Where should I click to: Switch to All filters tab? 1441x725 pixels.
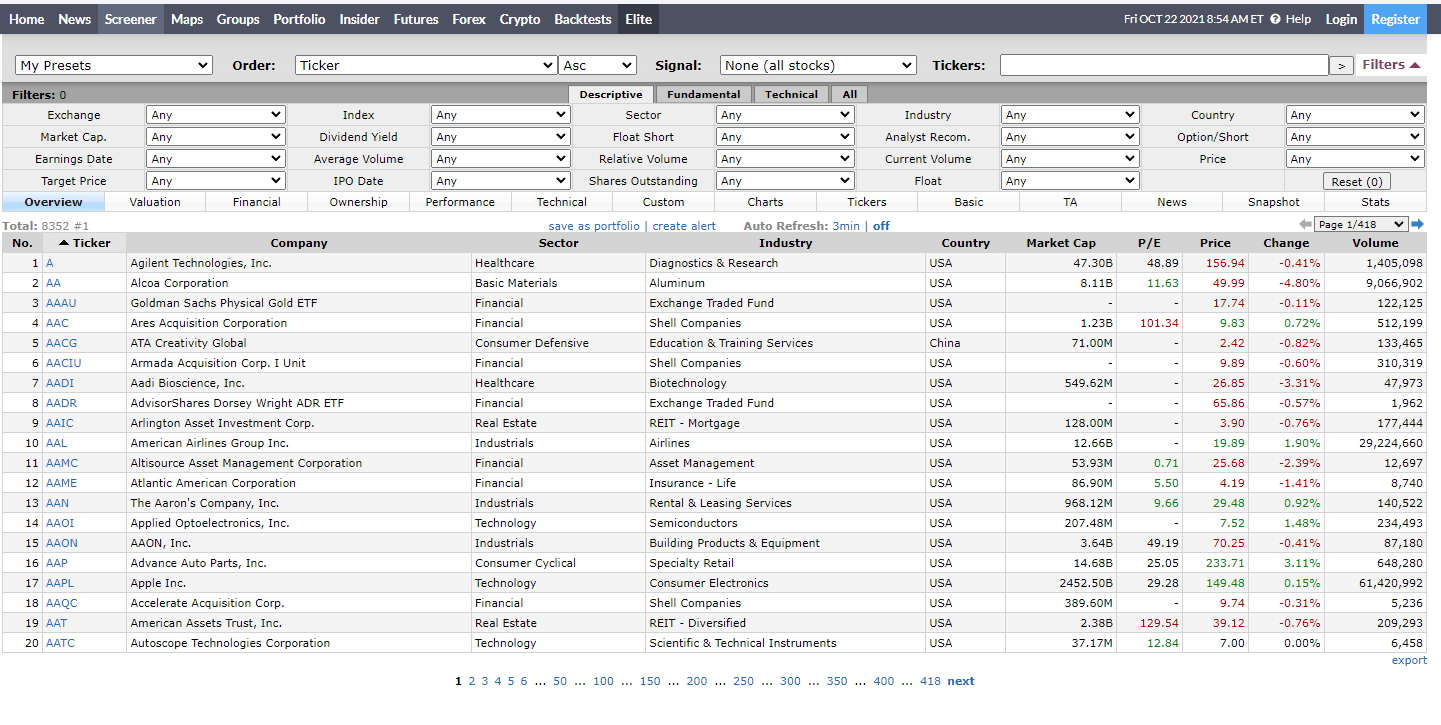point(850,94)
